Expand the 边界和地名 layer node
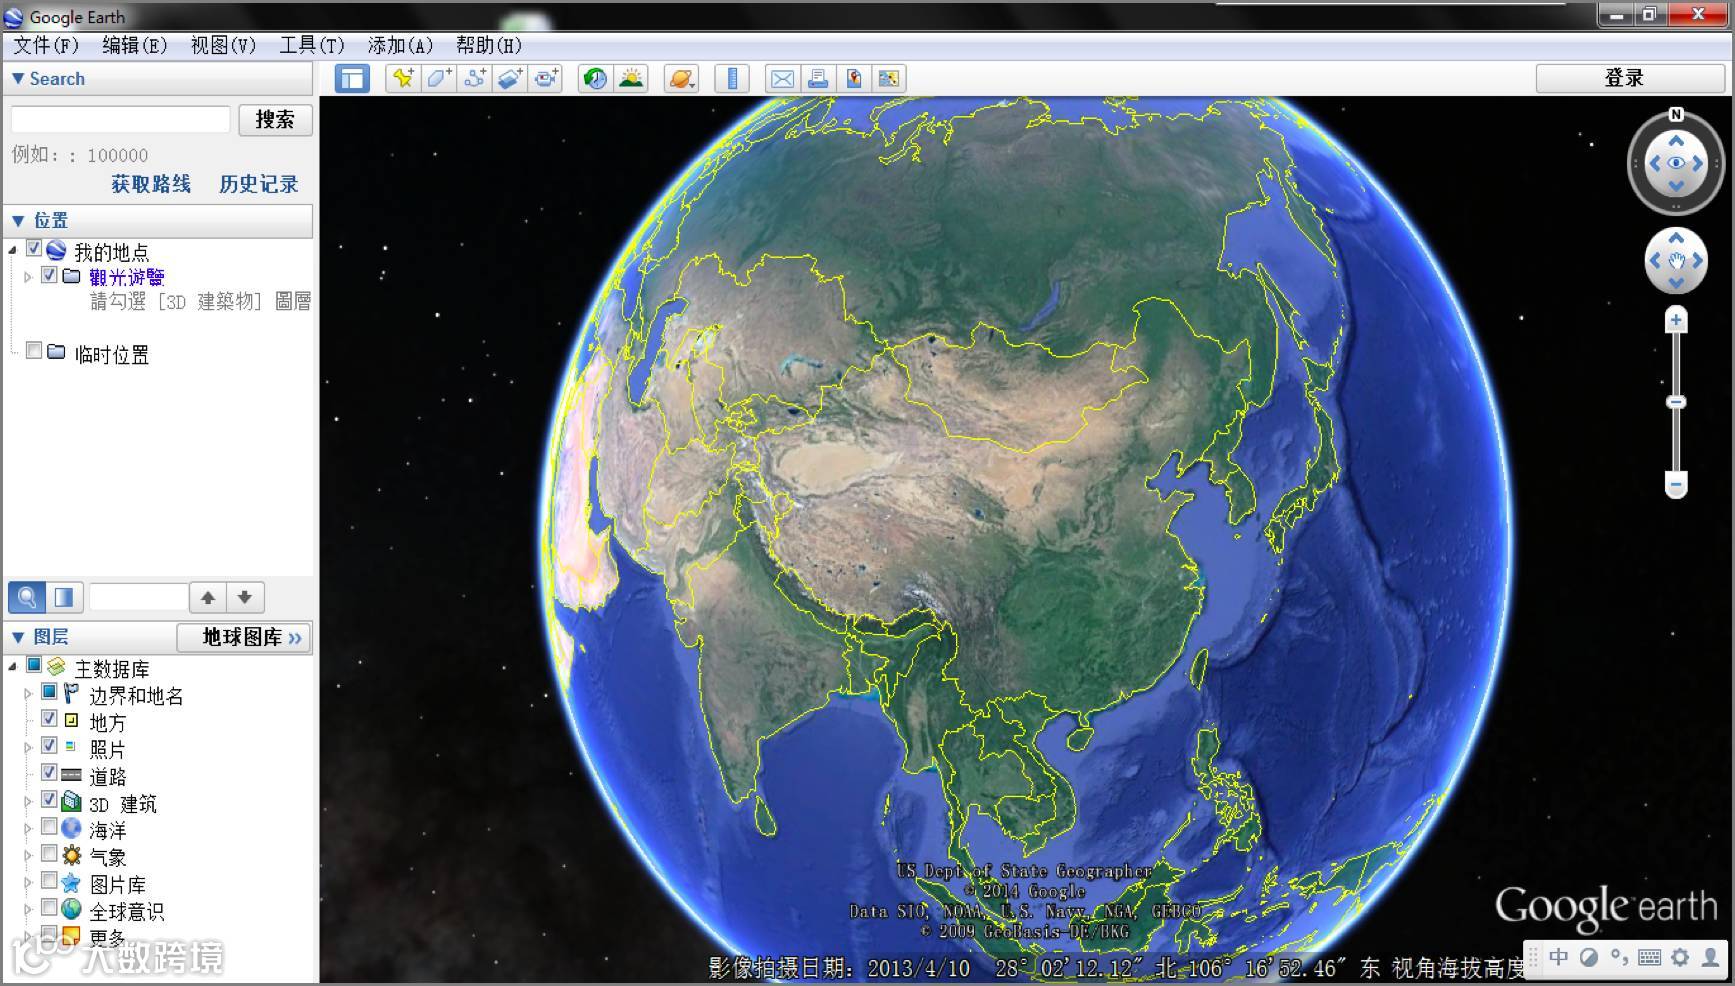The height and width of the screenshot is (986, 1735). [x=28, y=694]
